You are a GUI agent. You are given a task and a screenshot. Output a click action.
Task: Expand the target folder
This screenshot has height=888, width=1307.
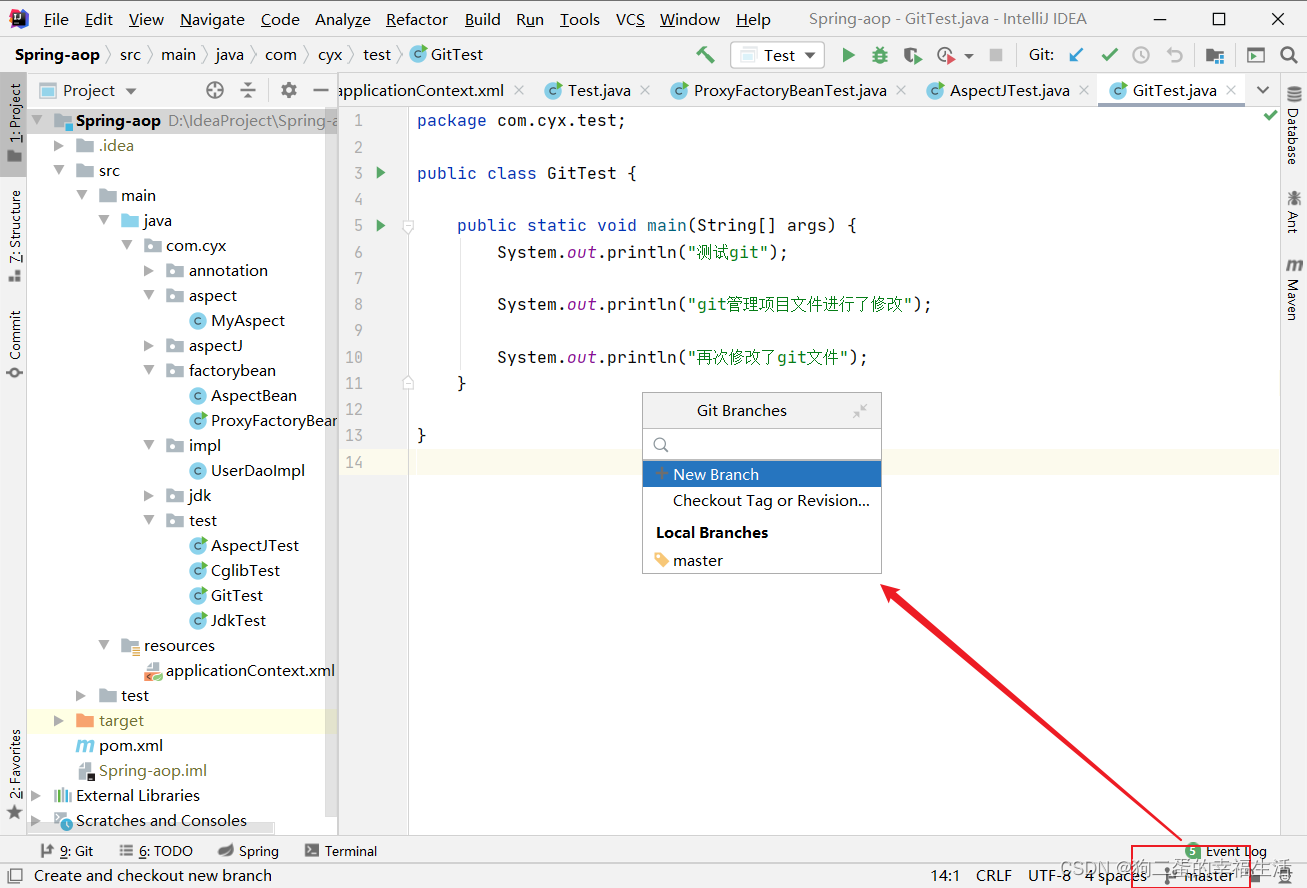tap(59, 720)
